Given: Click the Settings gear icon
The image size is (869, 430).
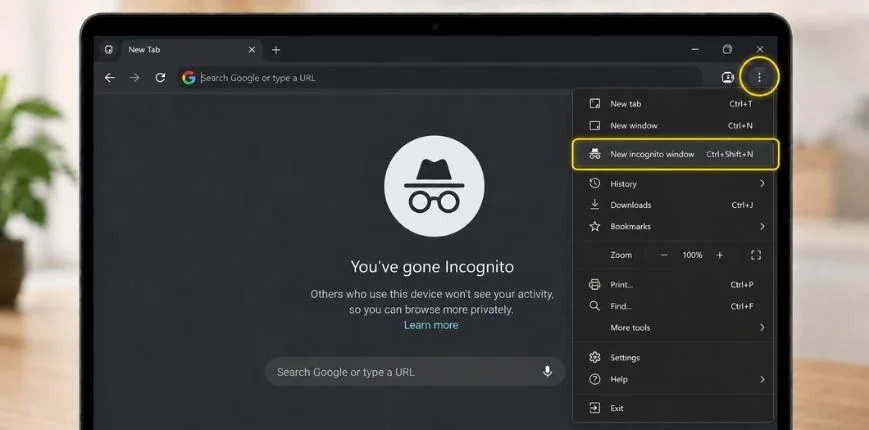Looking at the screenshot, I should [x=595, y=357].
